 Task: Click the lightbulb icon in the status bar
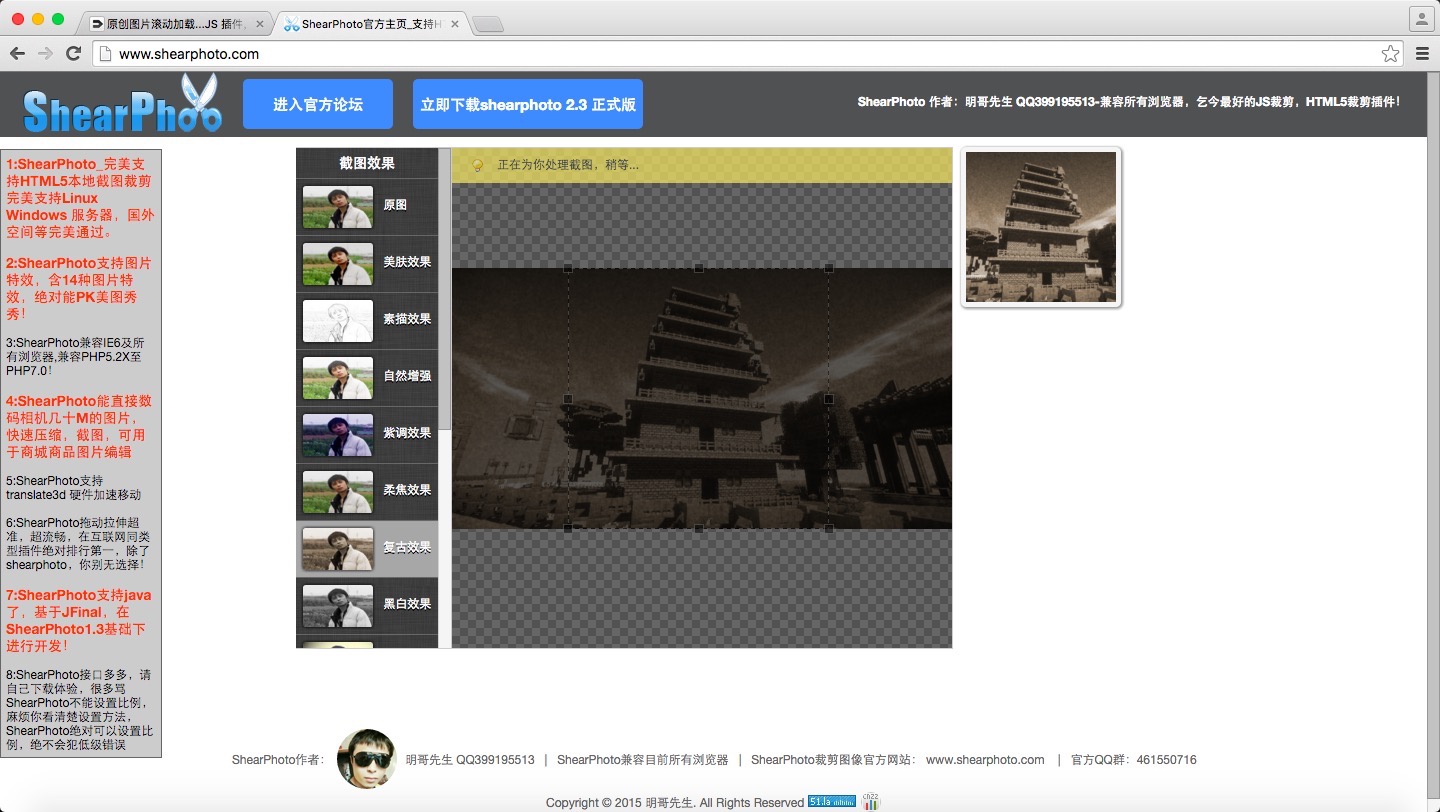click(477, 165)
